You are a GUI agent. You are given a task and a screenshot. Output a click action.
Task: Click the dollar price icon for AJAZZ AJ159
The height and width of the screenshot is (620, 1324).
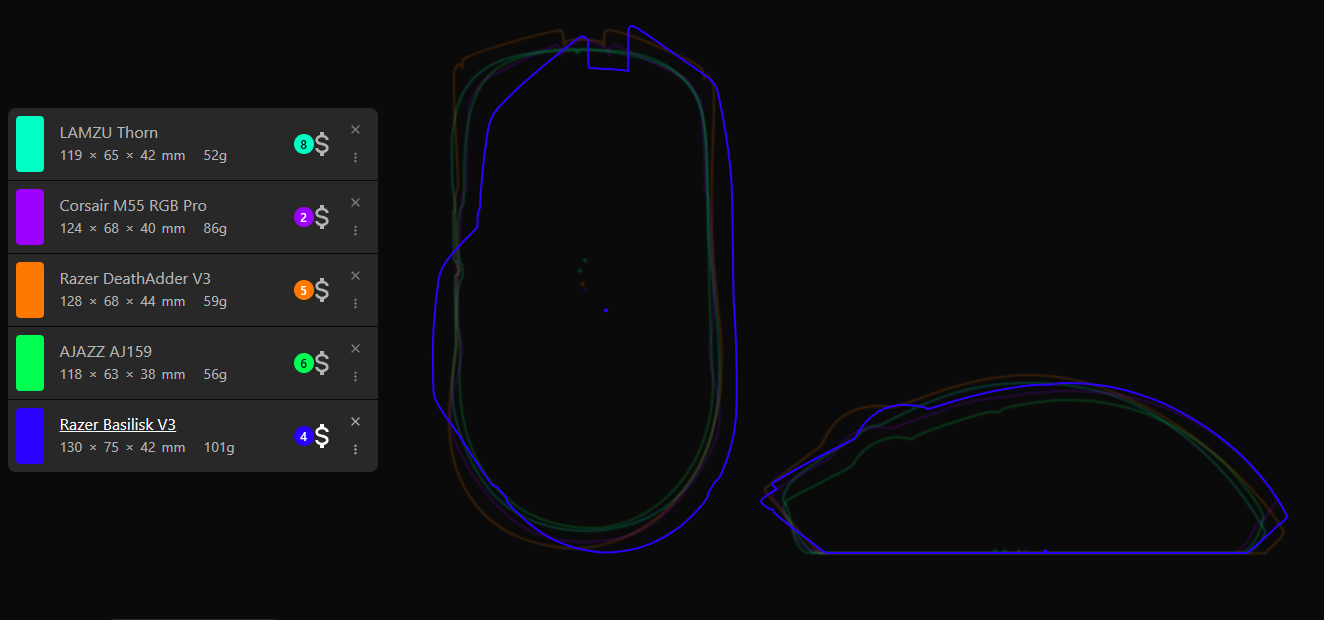pos(322,363)
